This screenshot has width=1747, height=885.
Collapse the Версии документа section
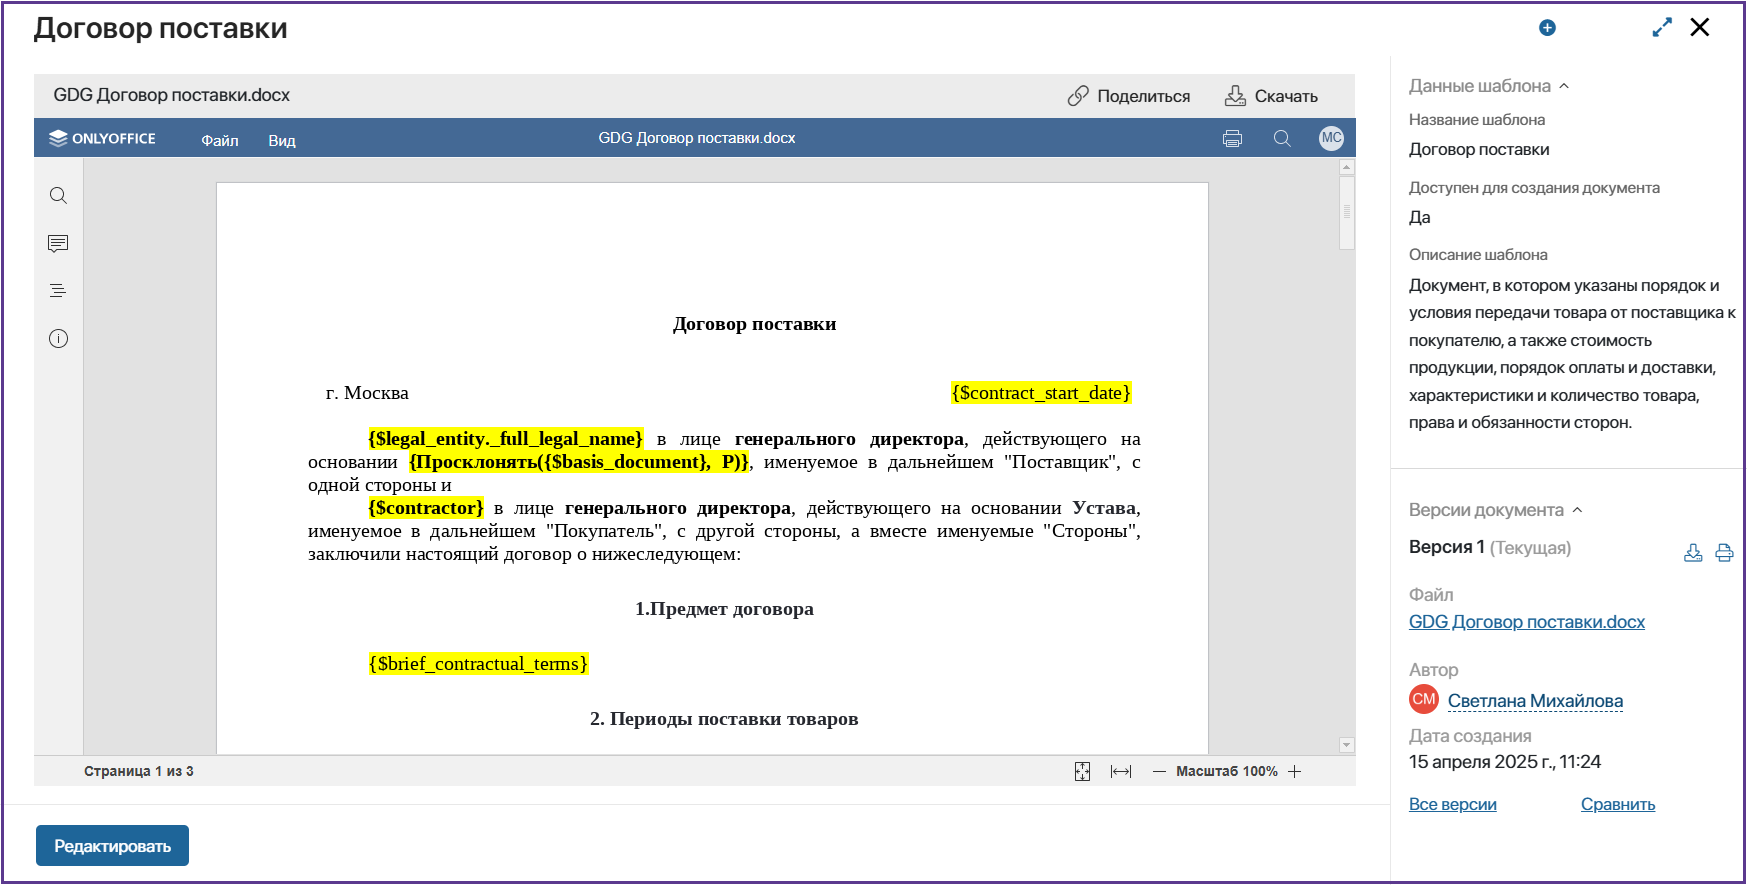1577,510
